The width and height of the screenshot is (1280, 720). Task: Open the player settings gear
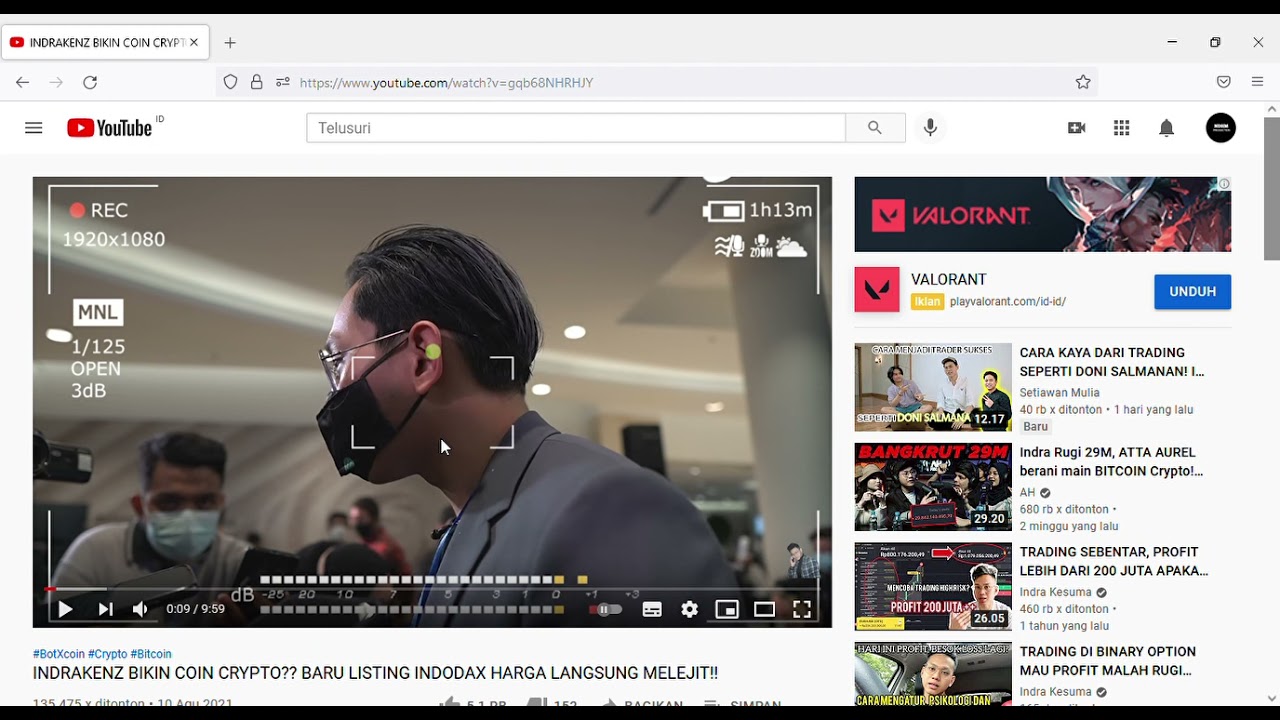(690, 609)
